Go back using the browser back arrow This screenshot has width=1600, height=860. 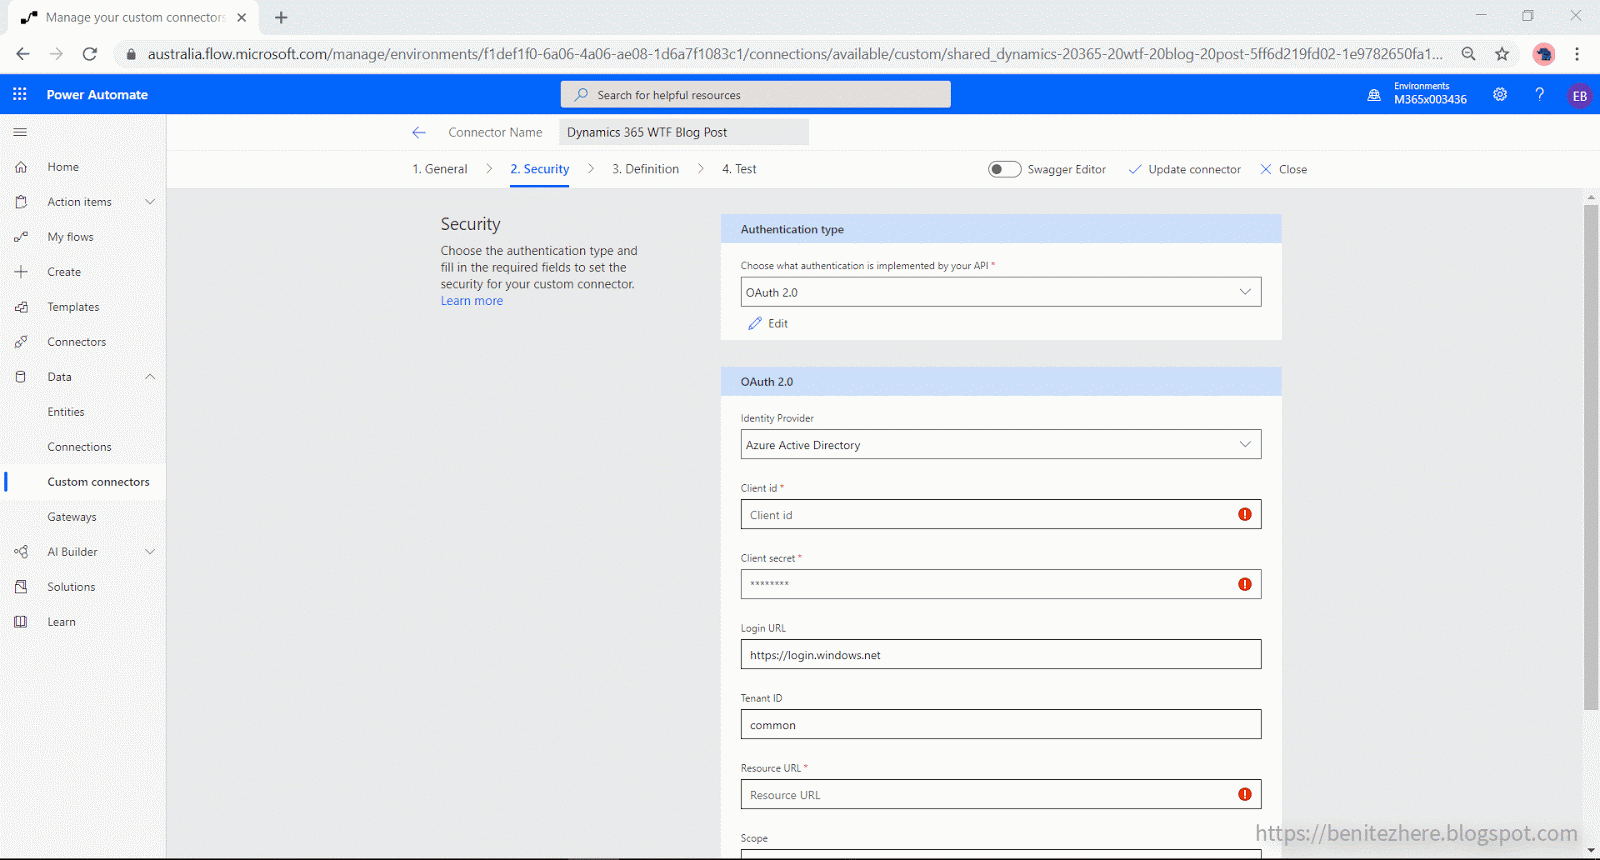23,54
